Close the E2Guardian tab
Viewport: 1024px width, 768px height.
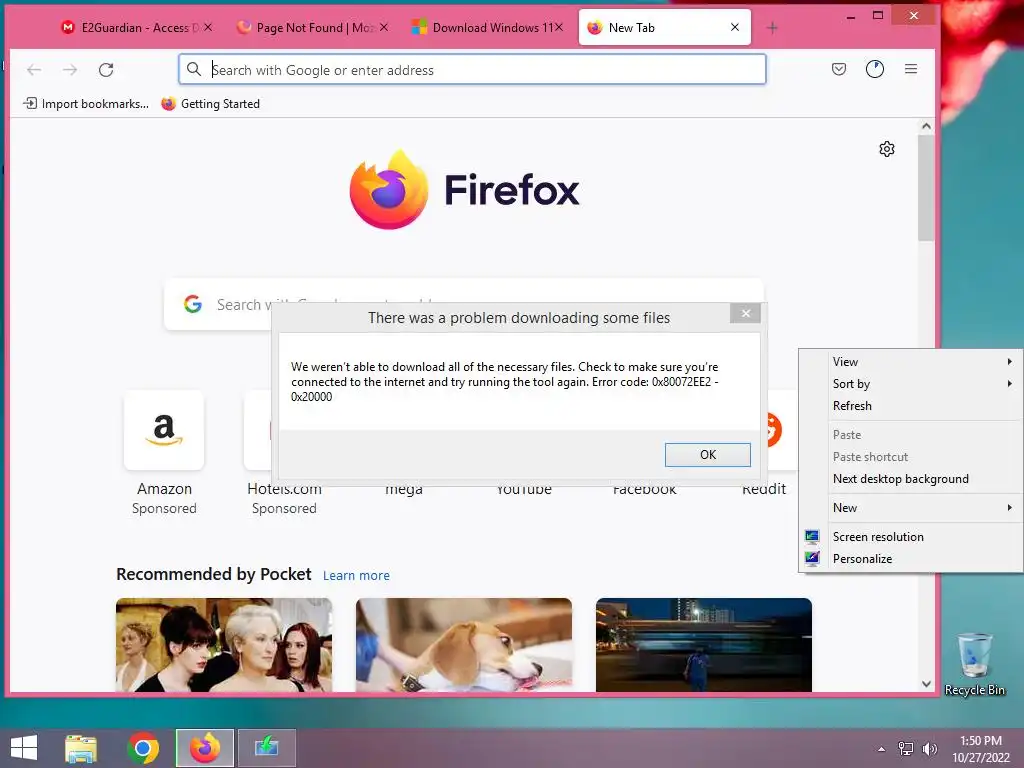point(208,27)
